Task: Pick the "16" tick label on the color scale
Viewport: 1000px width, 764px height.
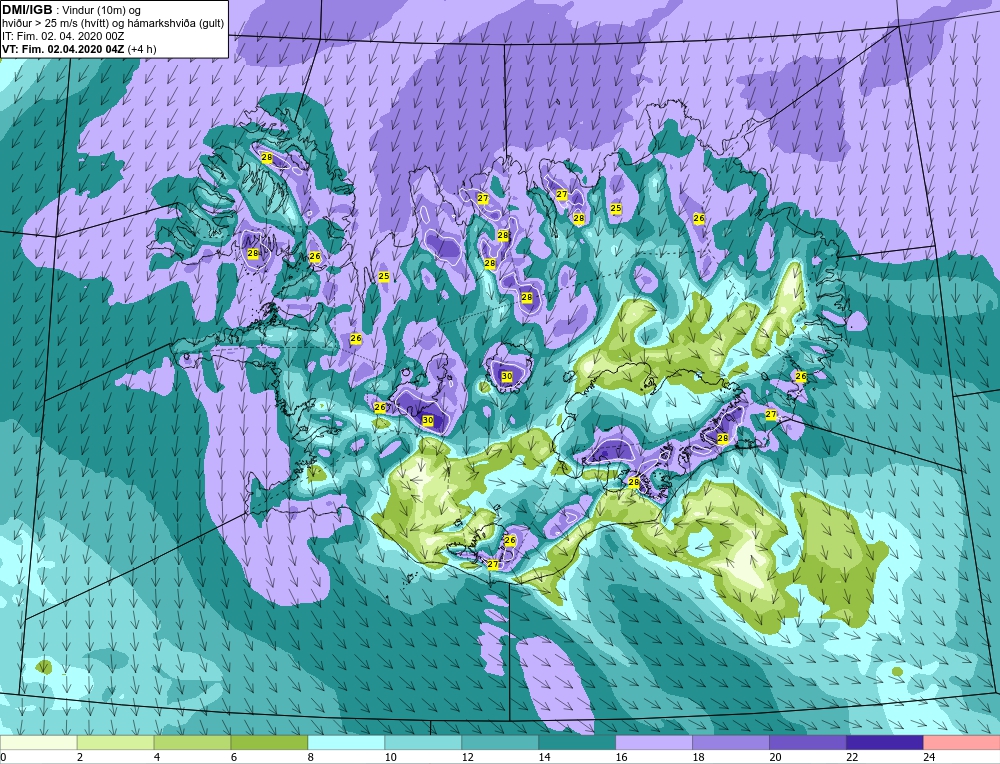Action: click(622, 757)
